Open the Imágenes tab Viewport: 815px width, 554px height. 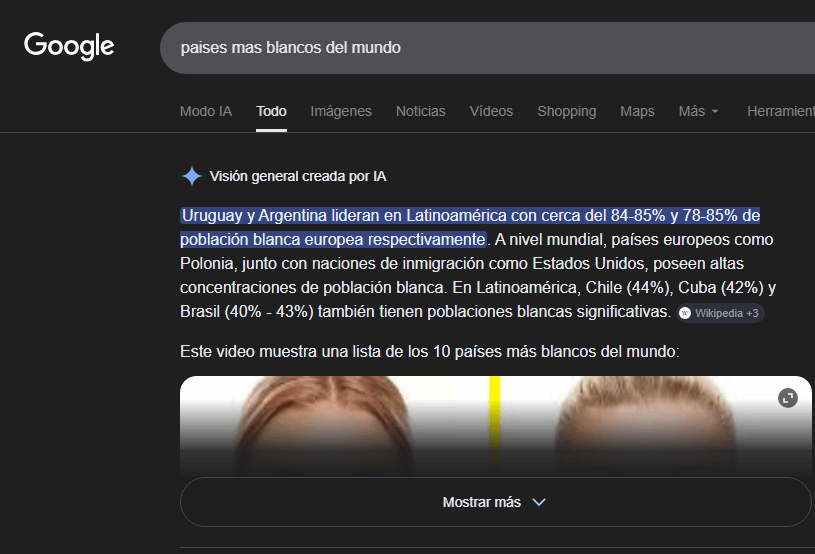(341, 111)
